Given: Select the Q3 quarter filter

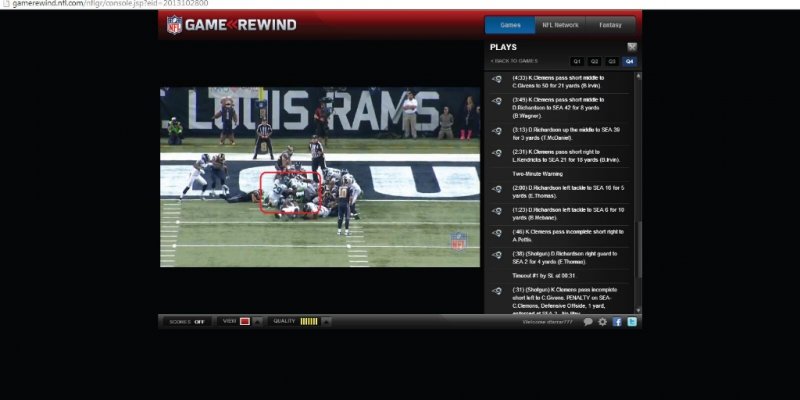Looking at the screenshot, I should [612, 62].
